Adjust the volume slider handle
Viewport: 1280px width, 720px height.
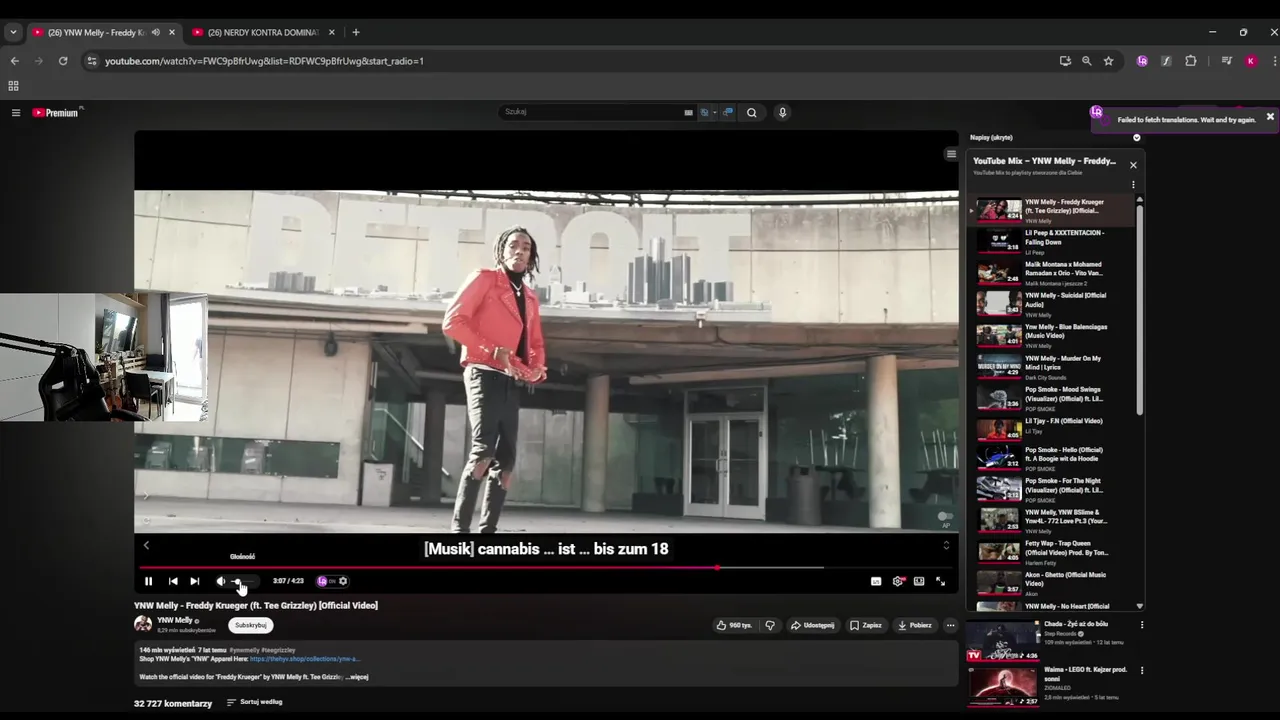pos(237,581)
